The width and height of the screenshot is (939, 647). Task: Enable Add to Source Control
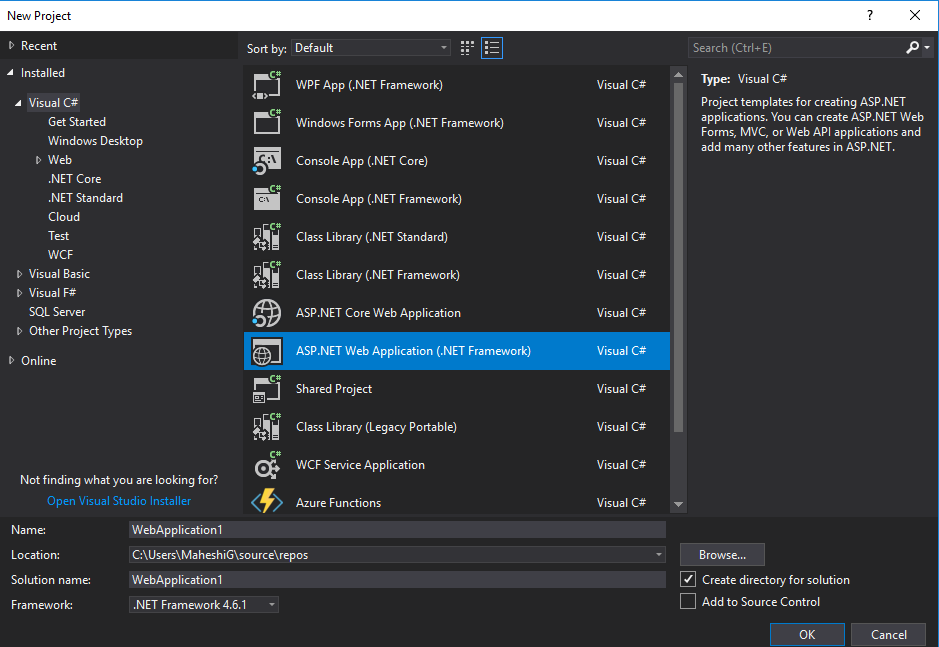(688, 601)
